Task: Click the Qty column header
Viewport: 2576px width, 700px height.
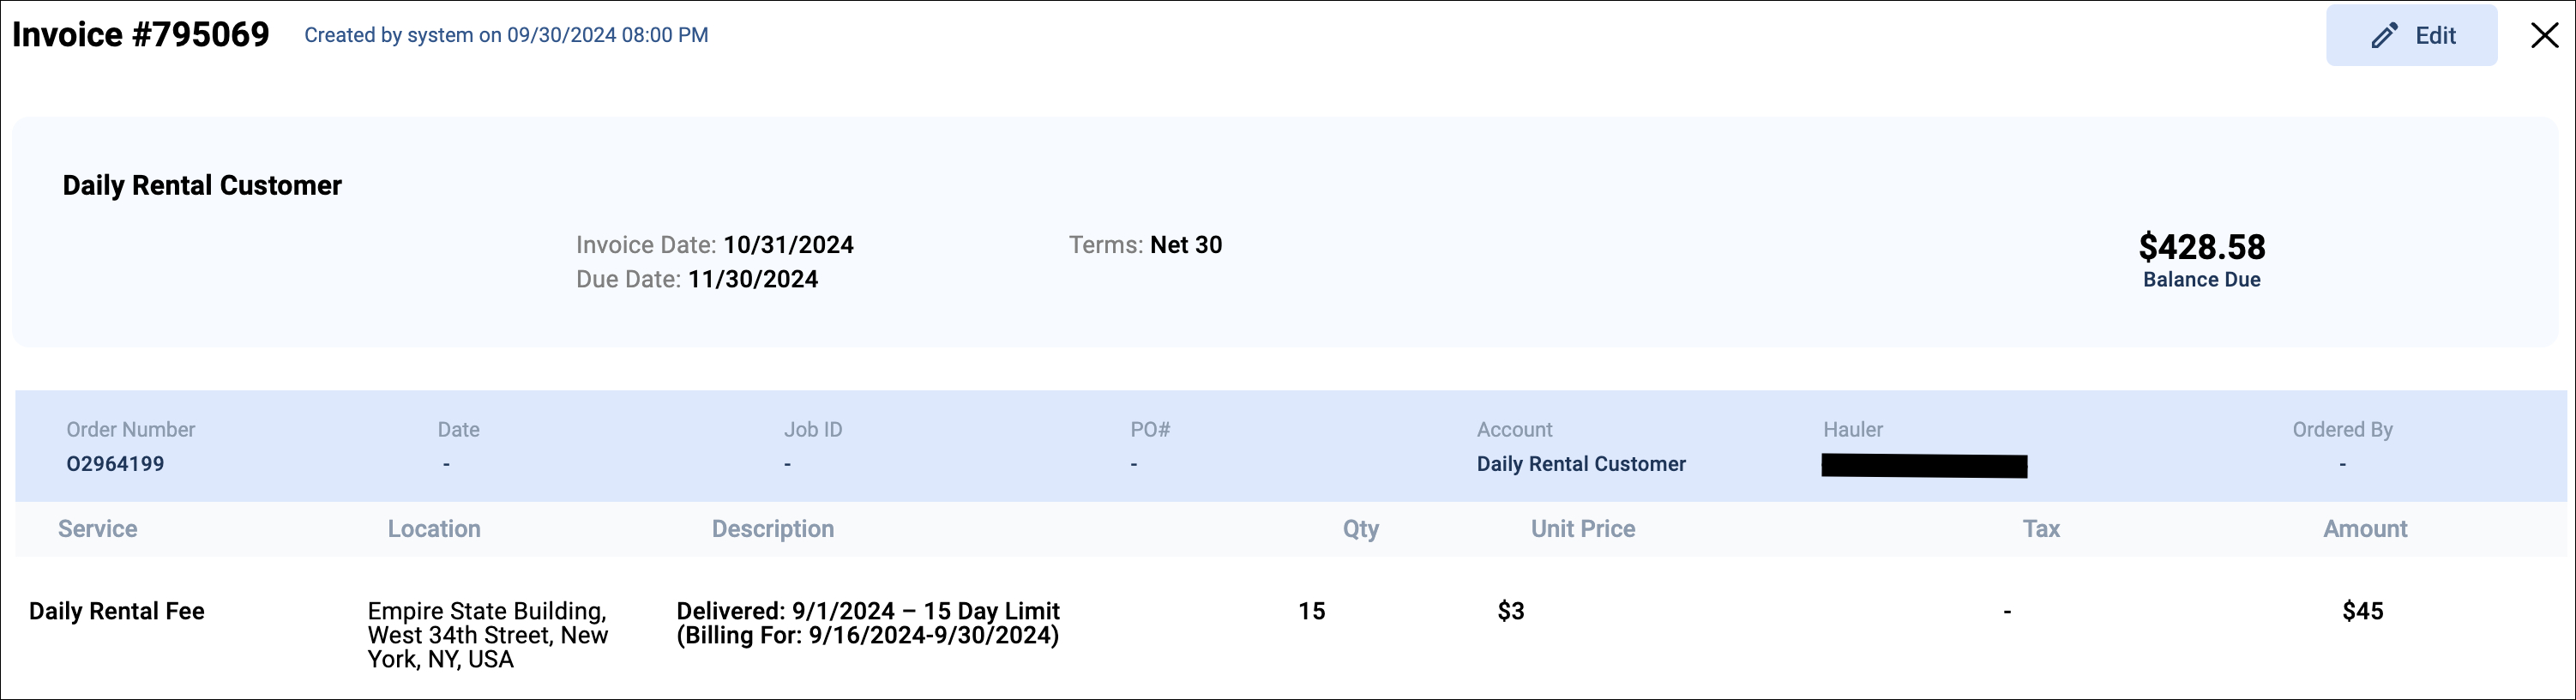Action: (x=1360, y=530)
